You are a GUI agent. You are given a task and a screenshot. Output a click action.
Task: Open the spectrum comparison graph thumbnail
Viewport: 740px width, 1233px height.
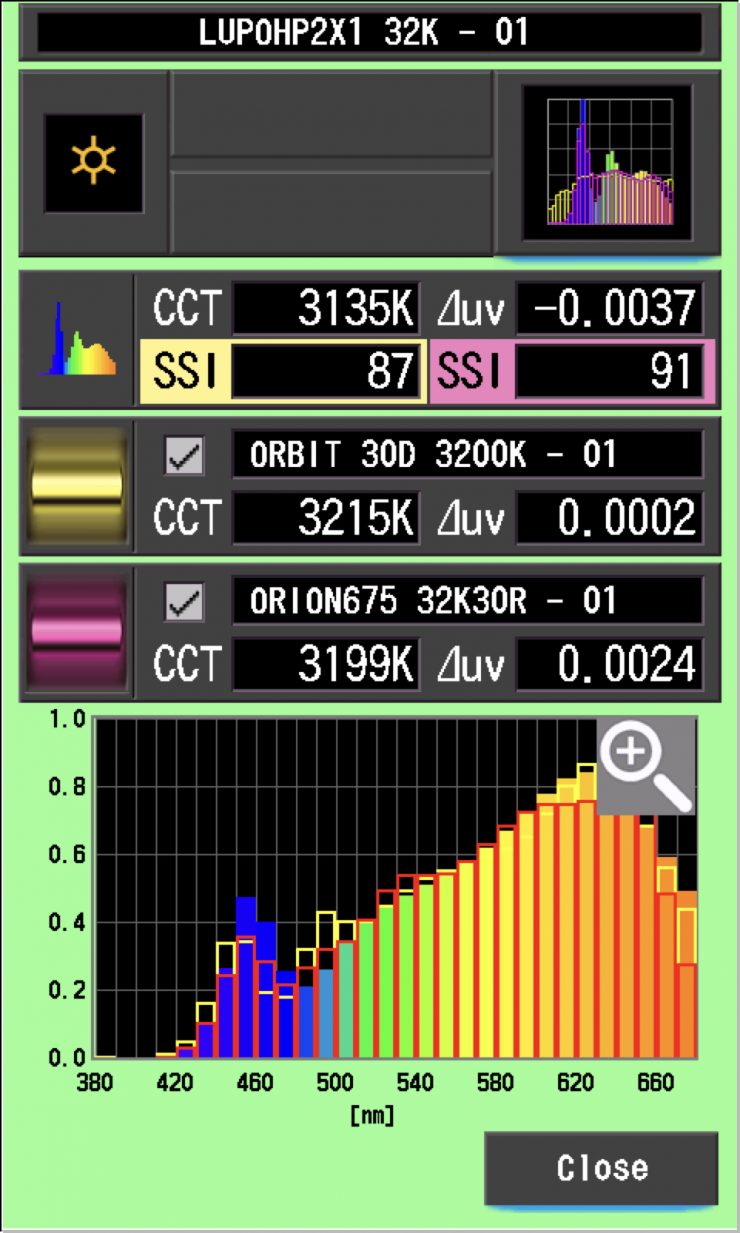[609, 163]
